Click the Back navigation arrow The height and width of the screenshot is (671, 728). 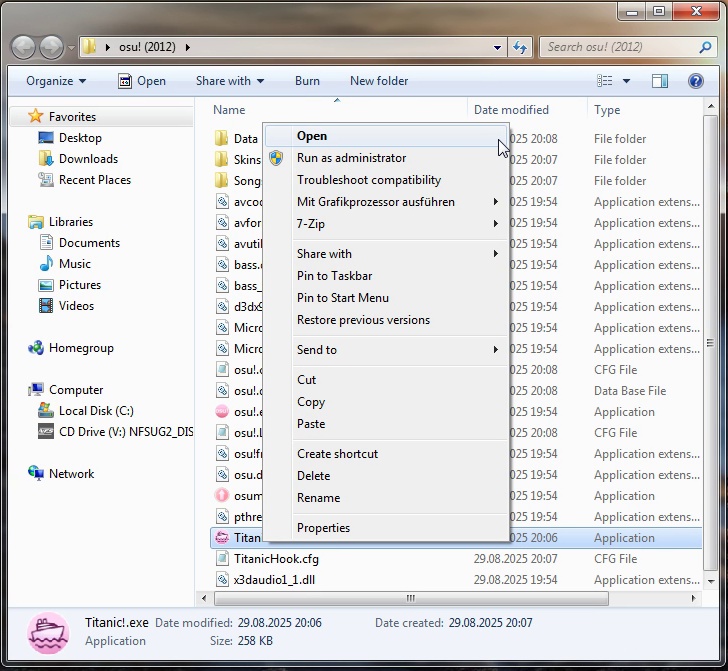23,47
